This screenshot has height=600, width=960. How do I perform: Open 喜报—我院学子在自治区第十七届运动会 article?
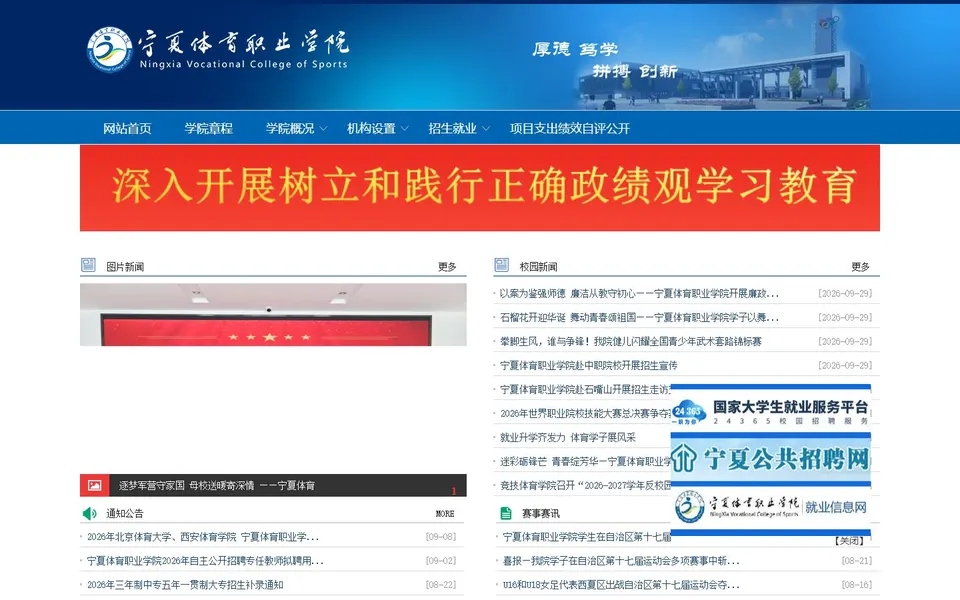(621, 561)
